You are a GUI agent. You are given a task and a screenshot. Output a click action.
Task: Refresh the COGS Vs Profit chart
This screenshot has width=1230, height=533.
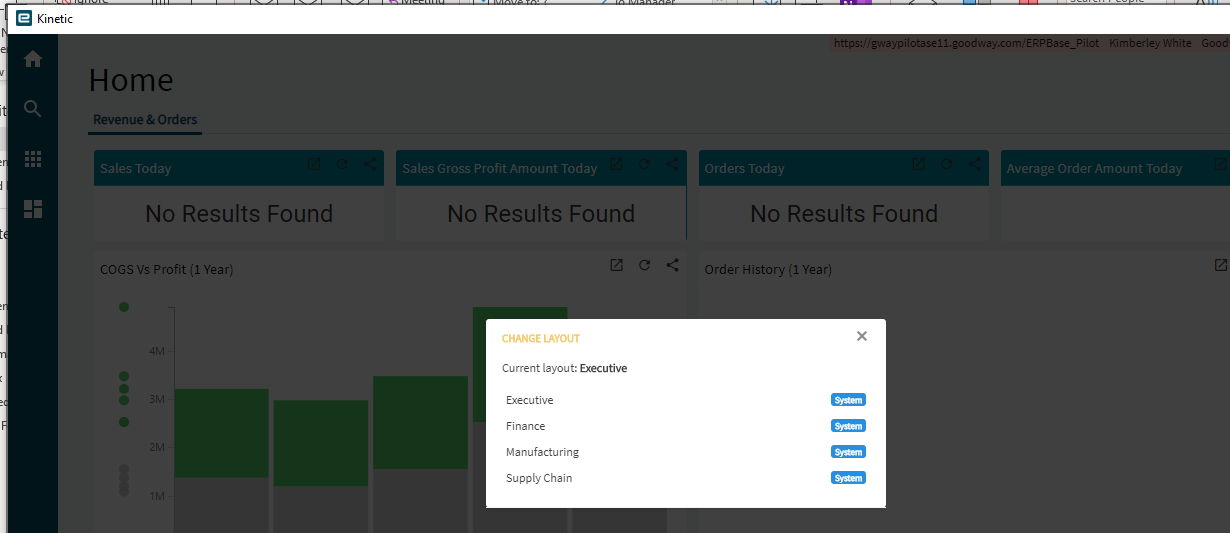point(644,265)
